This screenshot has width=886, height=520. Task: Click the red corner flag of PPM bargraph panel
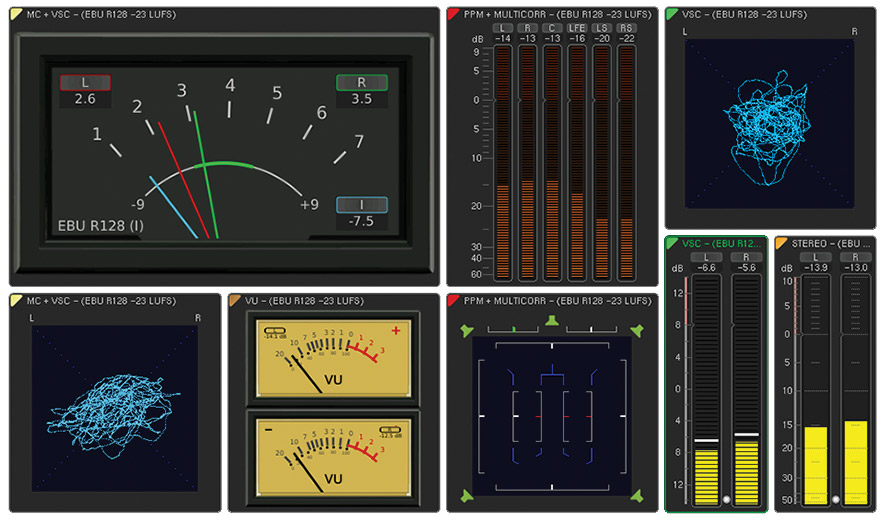pos(453,14)
